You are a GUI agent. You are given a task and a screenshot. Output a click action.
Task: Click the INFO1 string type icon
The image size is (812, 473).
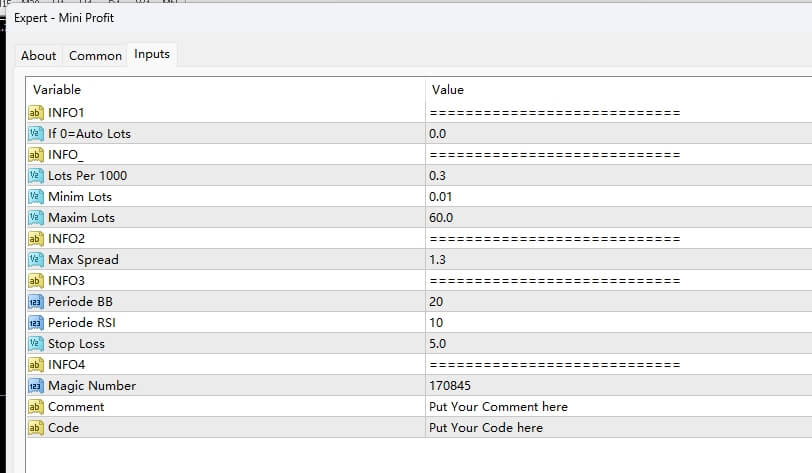pyautogui.click(x=35, y=112)
